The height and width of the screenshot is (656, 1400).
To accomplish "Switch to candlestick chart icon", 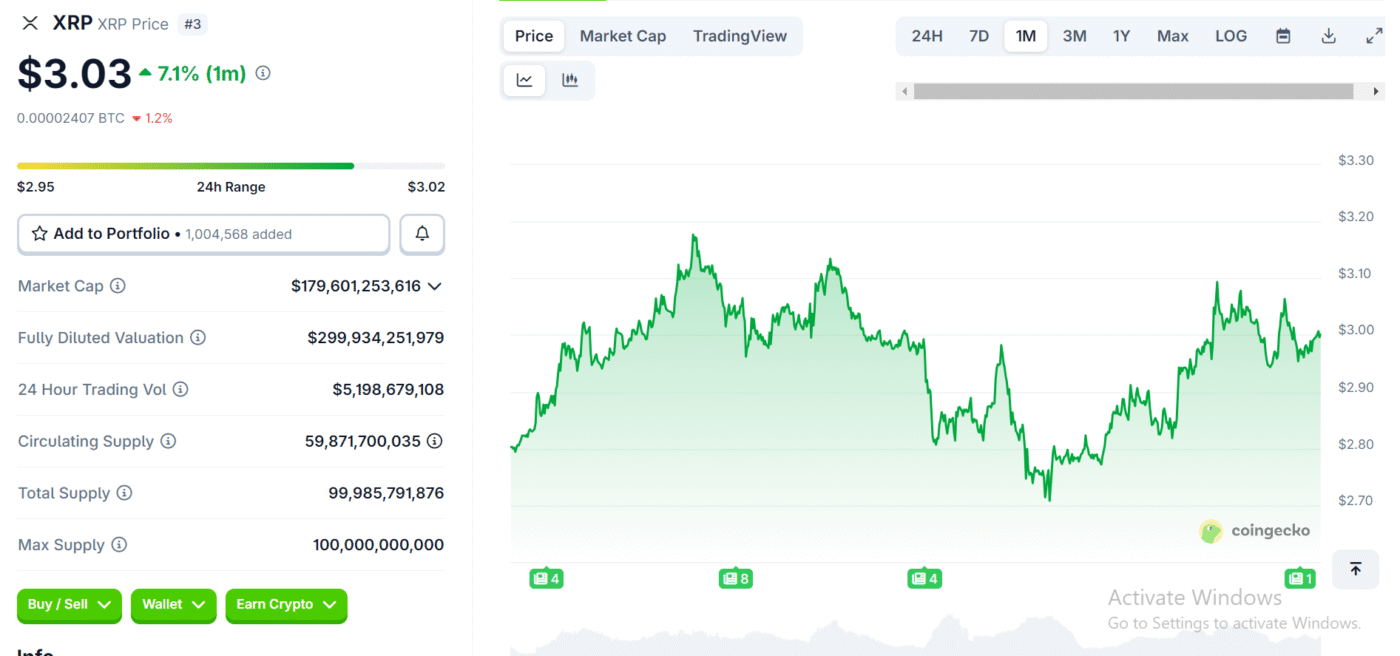I will click(x=570, y=80).
